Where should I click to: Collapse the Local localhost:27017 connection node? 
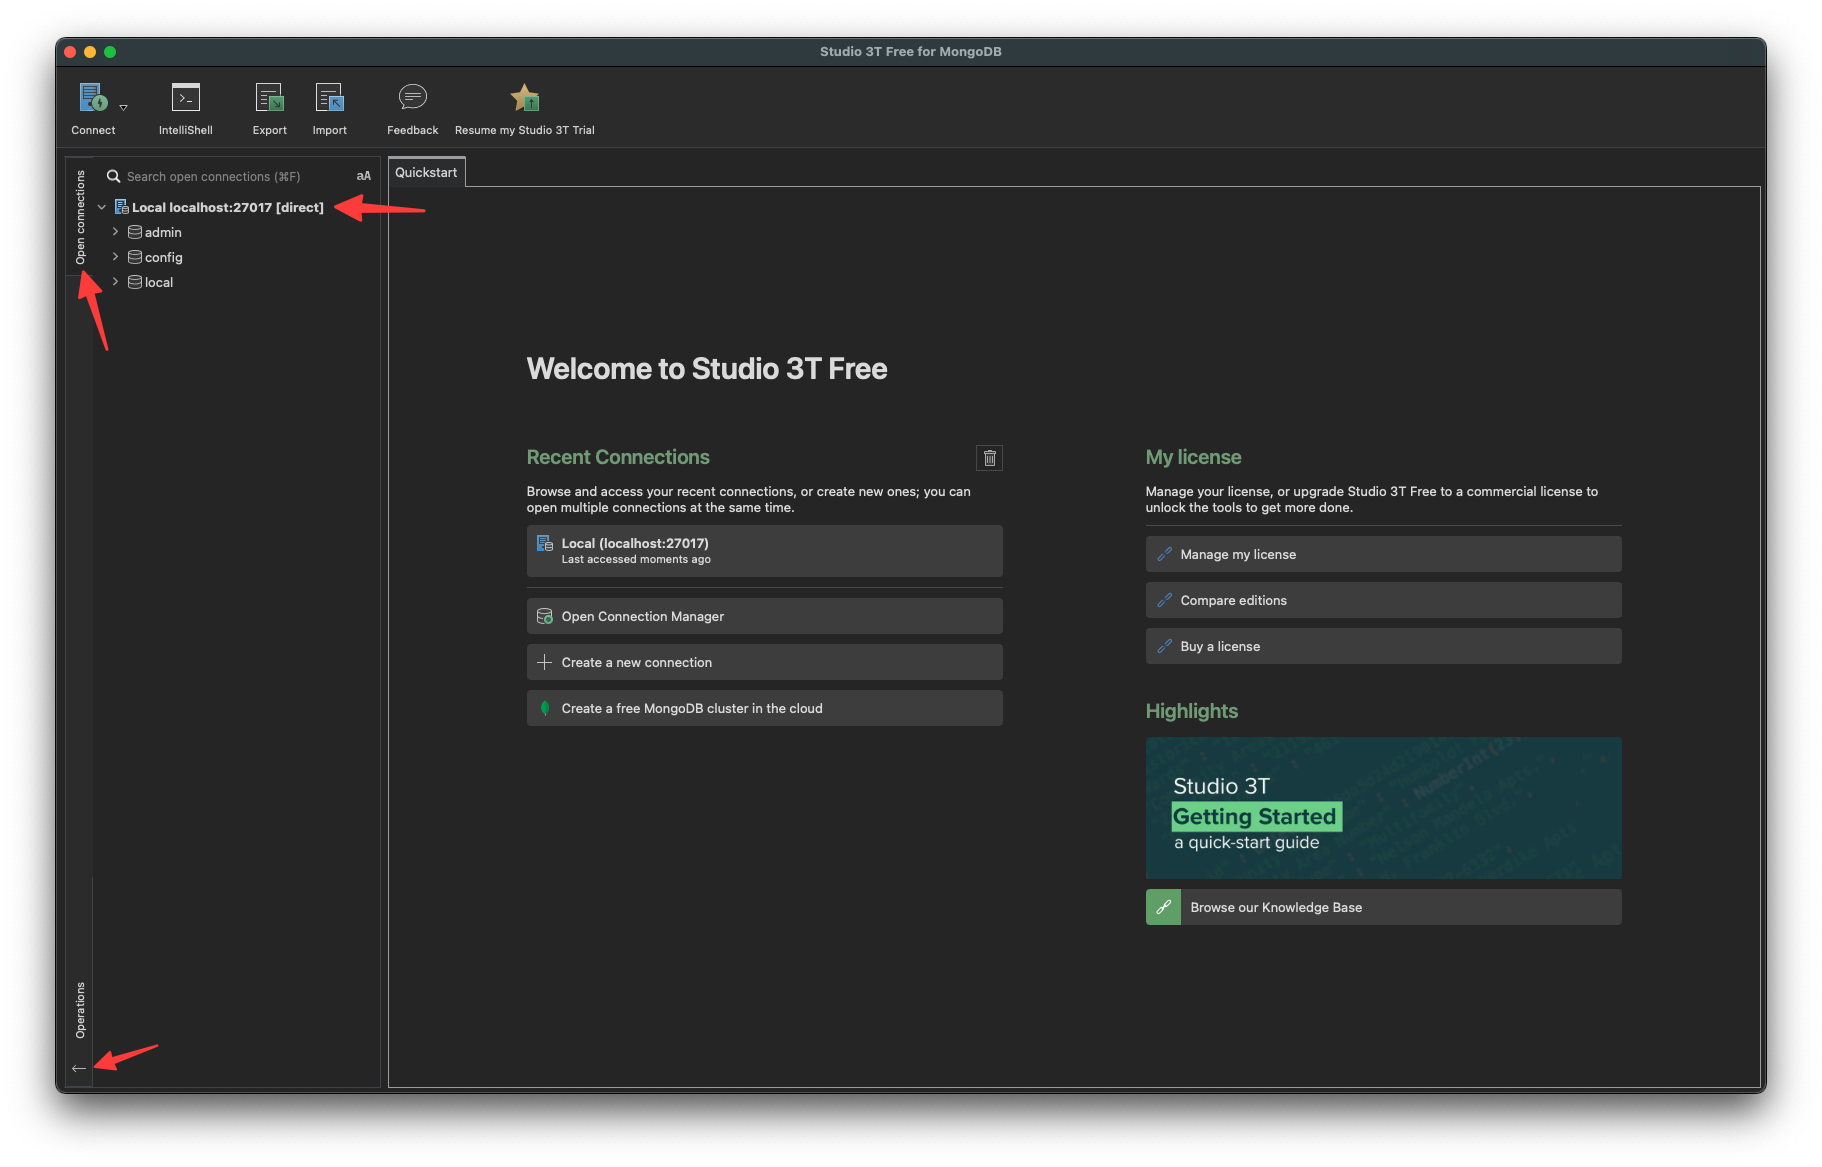click(x=102, y=207)
